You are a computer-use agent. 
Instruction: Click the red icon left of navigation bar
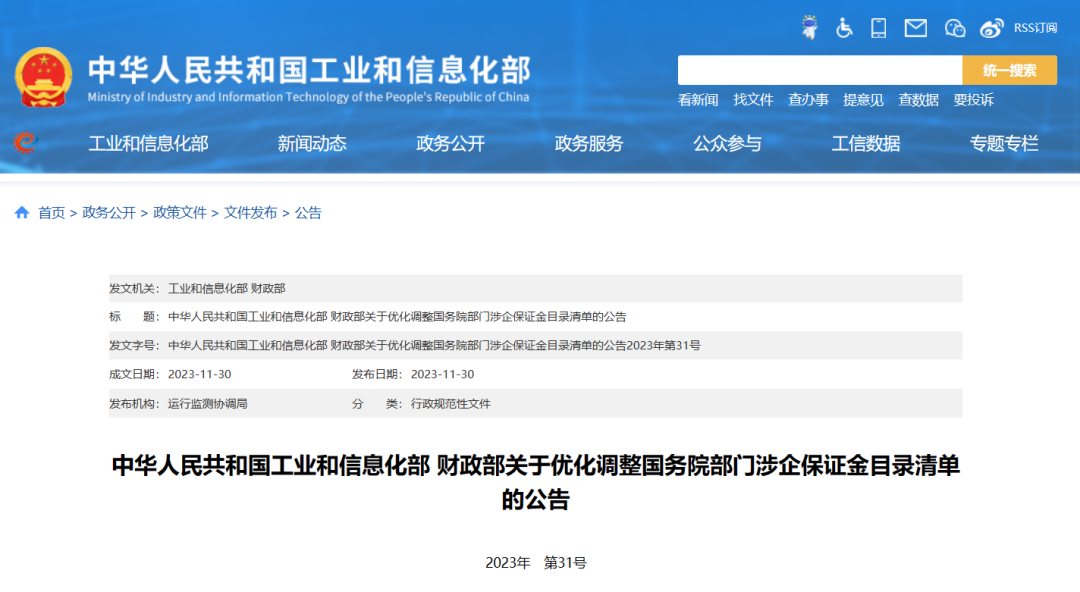[x=23, y=143]
